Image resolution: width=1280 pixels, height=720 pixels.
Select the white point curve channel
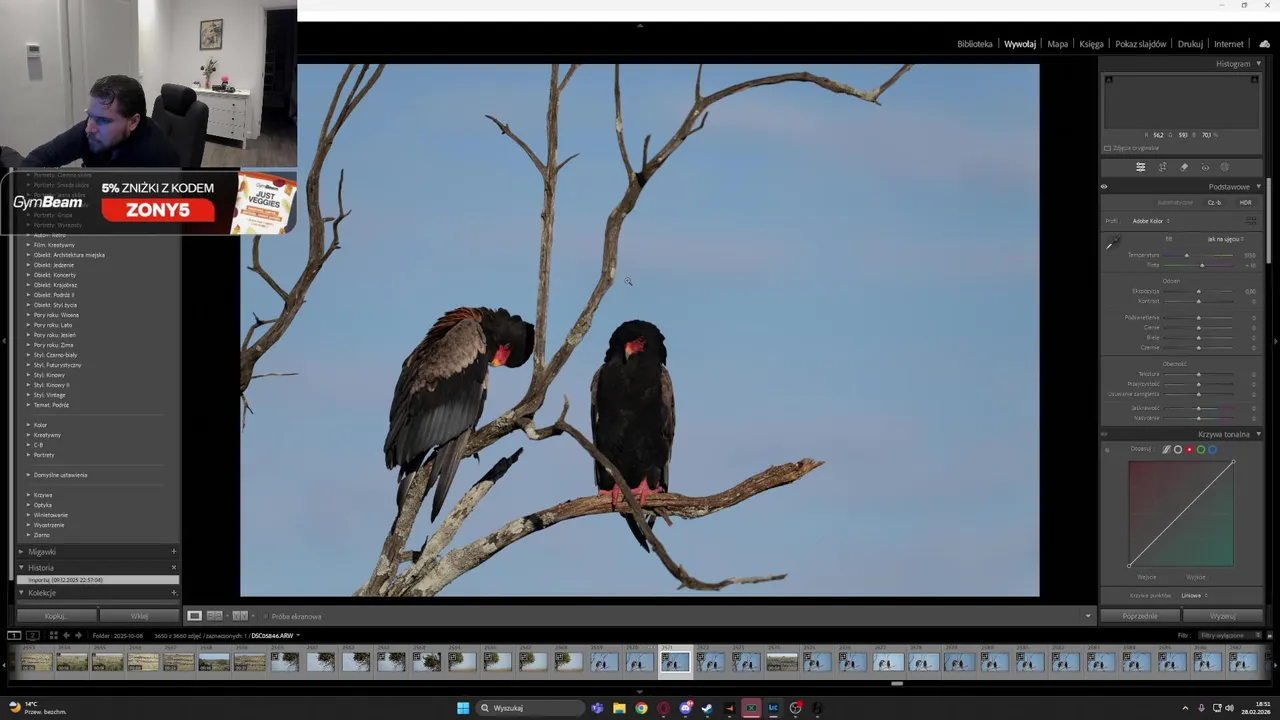click(1178, 450)
